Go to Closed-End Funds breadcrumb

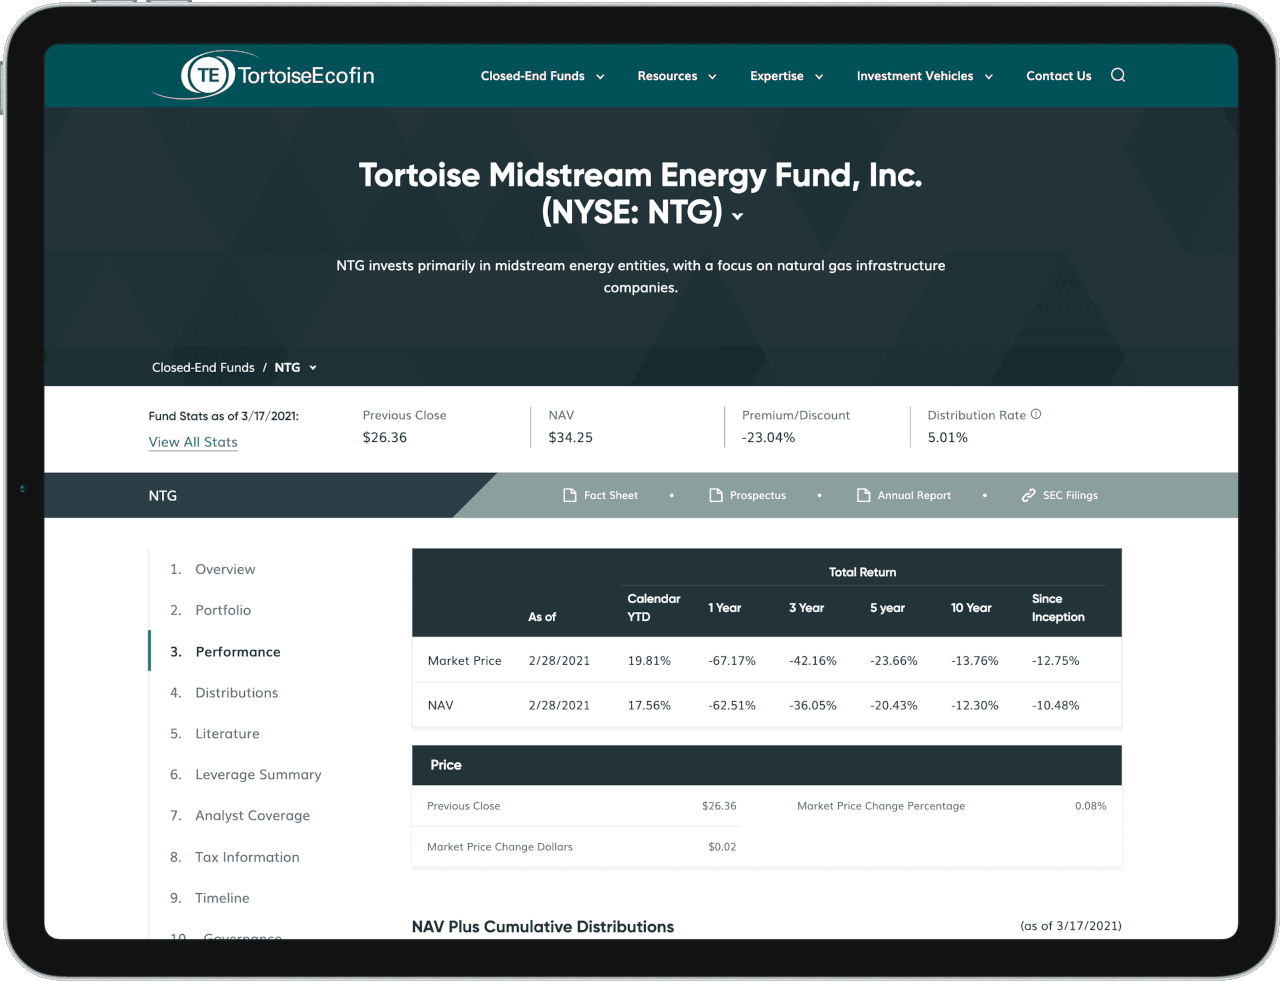click(x=203, y=368)
